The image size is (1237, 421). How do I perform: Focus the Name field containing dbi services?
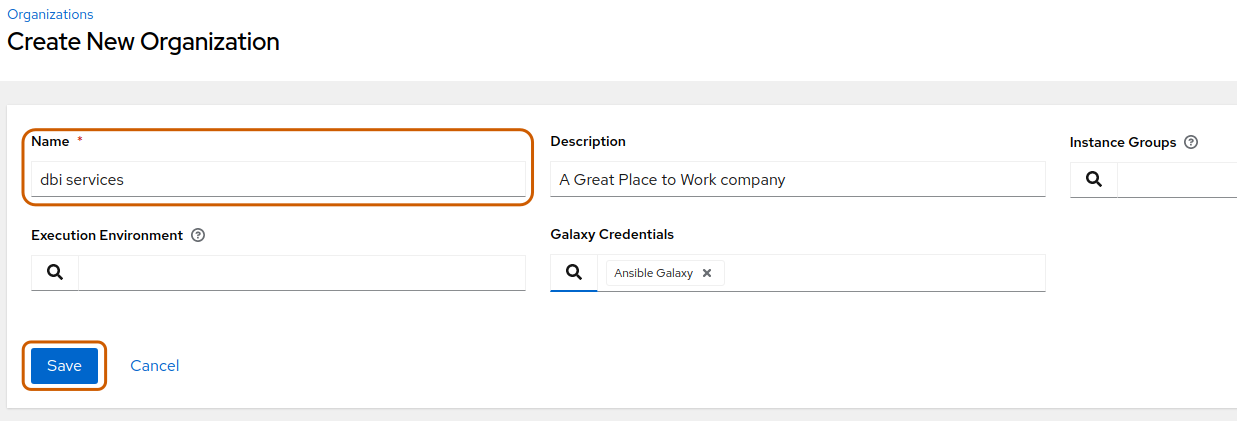coord(278,179)
